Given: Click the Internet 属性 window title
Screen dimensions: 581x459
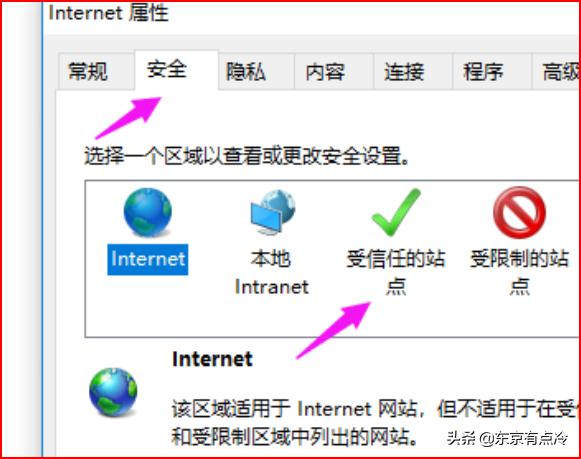Looking at the screenshot, I should click(109, 13).
